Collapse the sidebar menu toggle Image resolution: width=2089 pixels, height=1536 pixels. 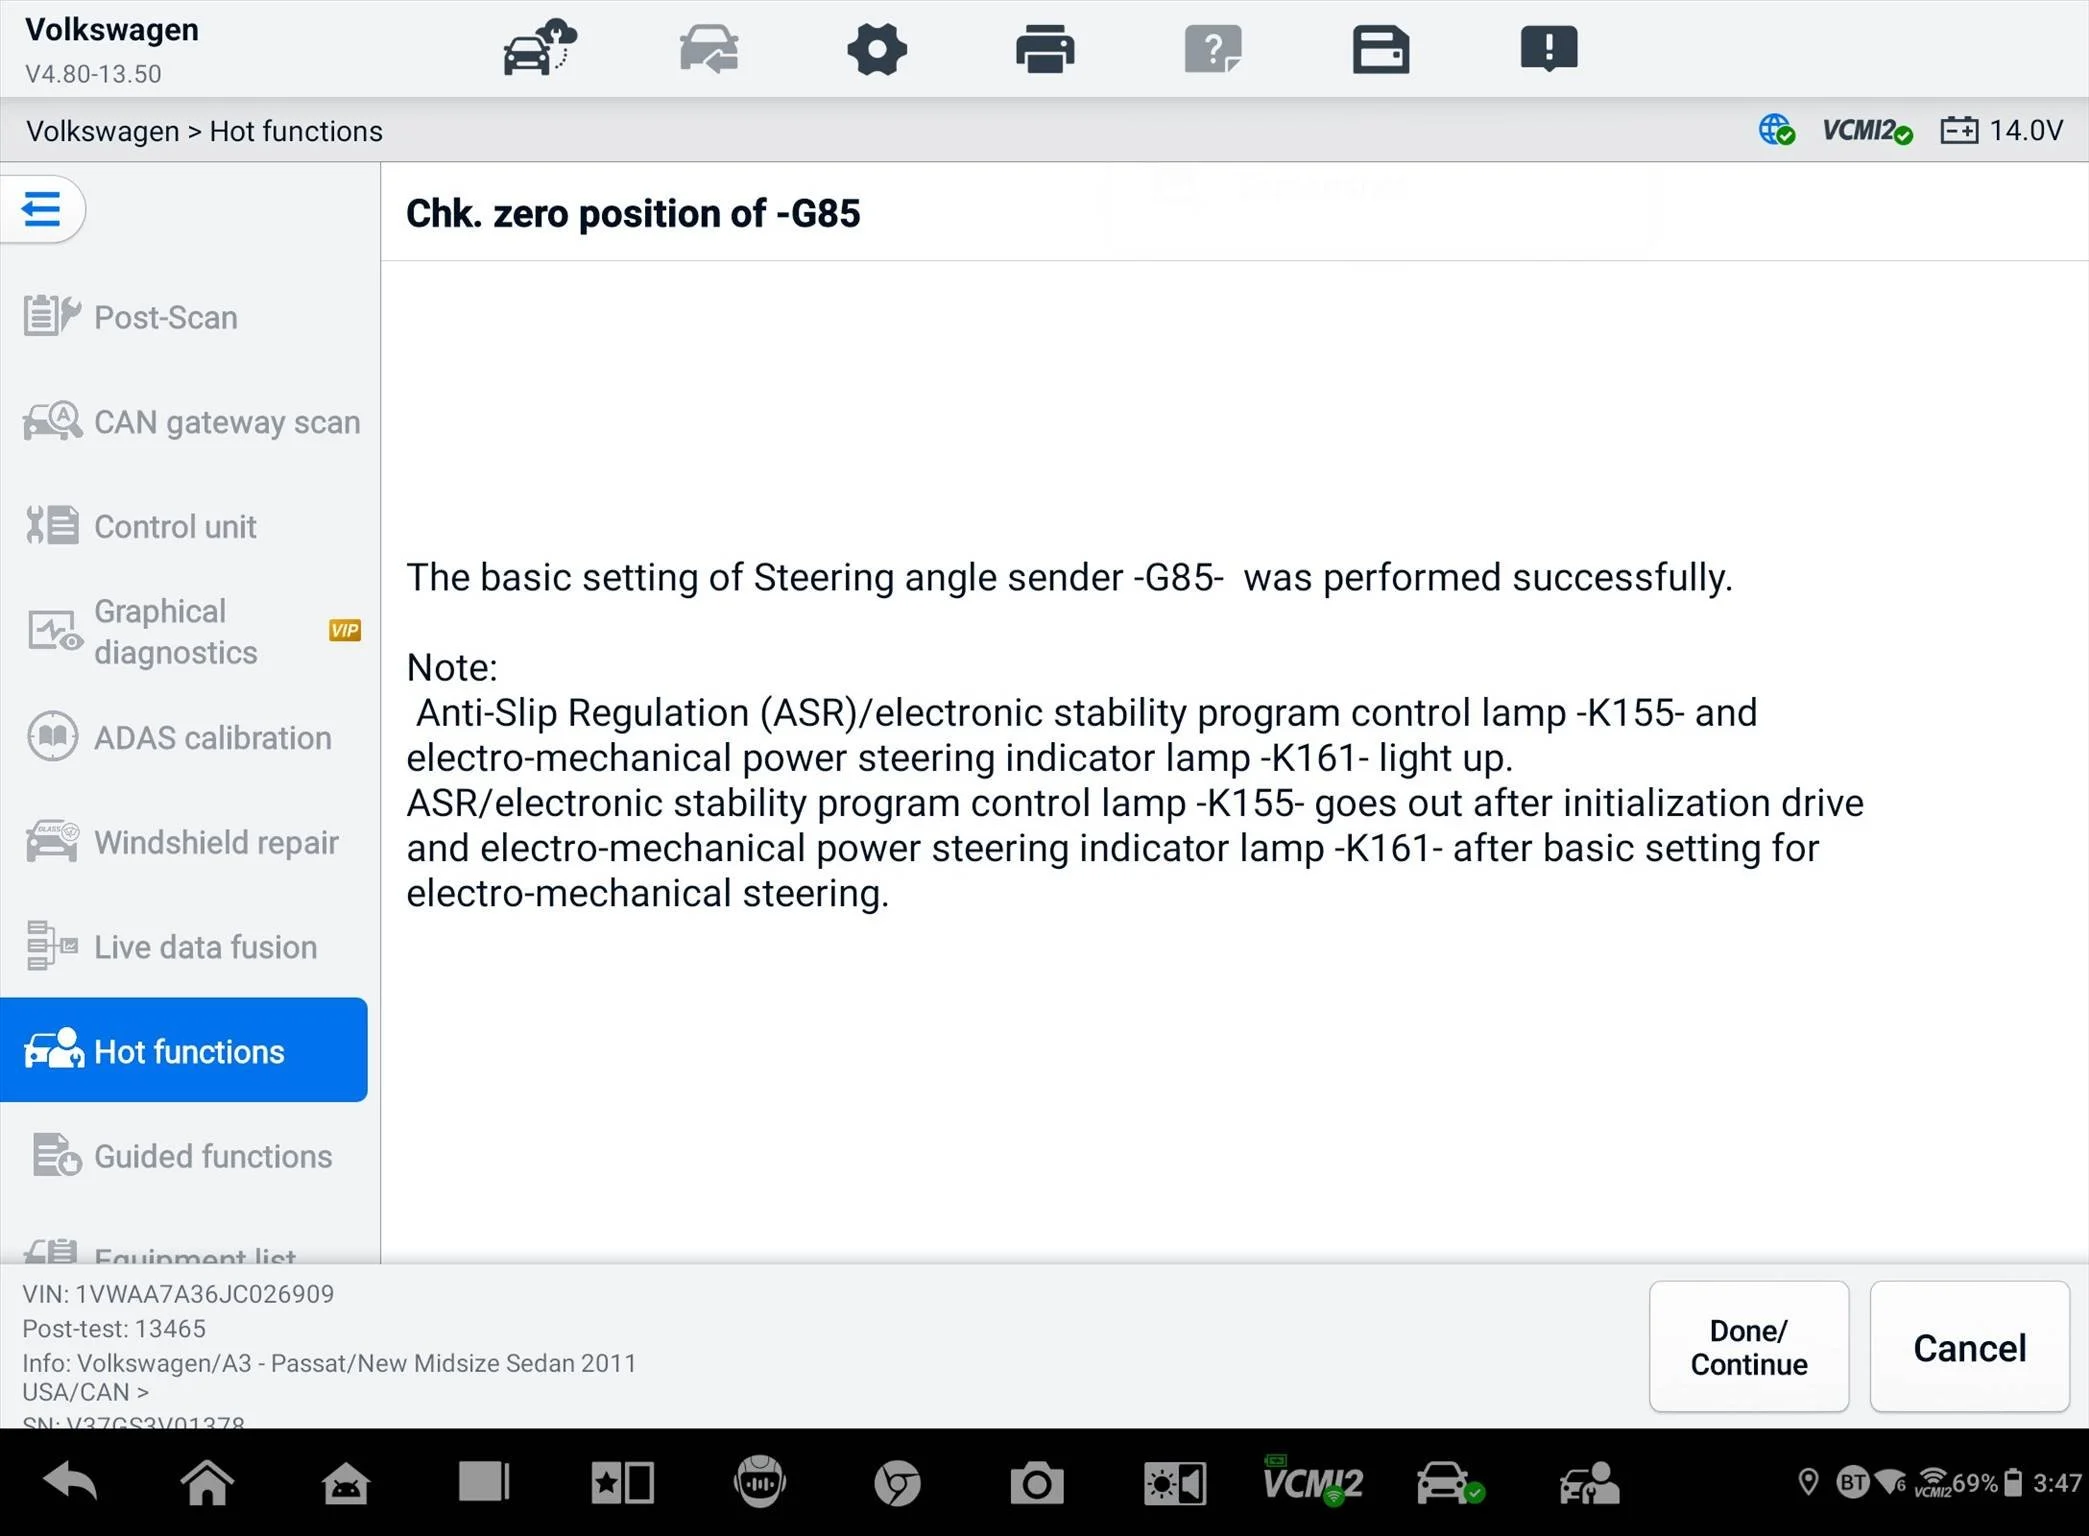click(x=42, y=209)
